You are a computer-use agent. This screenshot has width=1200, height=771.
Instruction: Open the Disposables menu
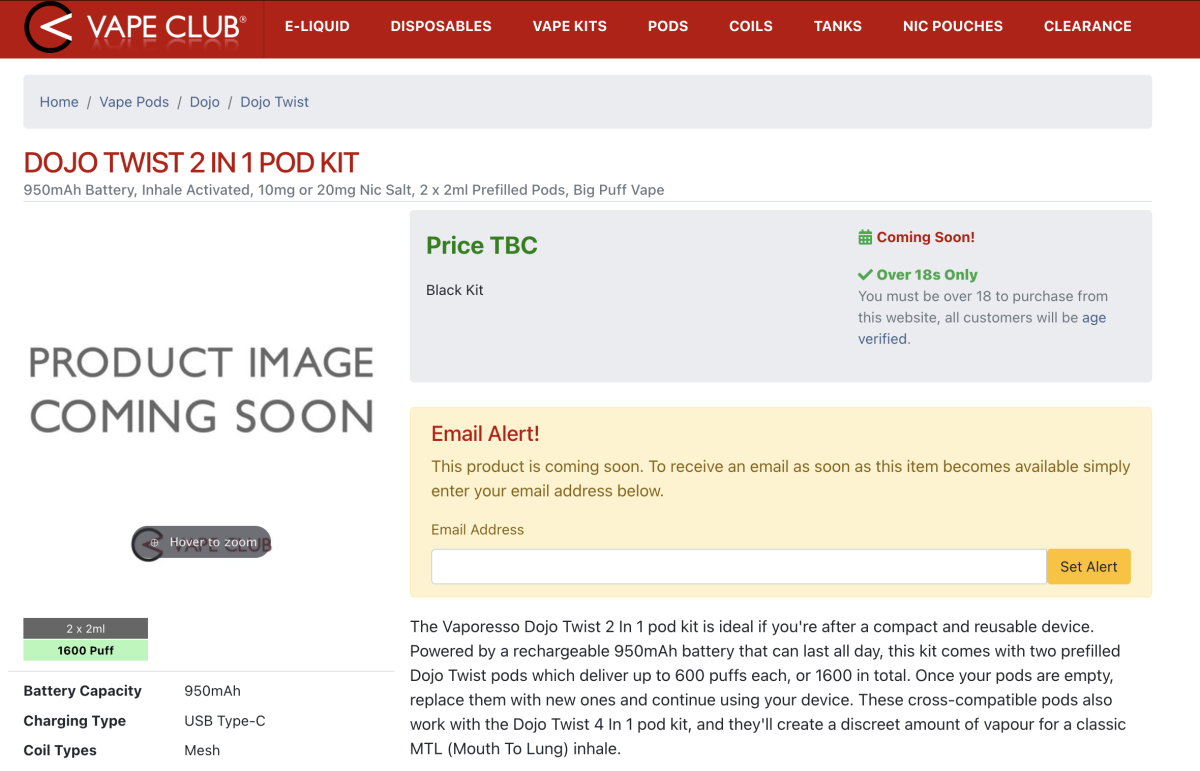coord(441,27)
